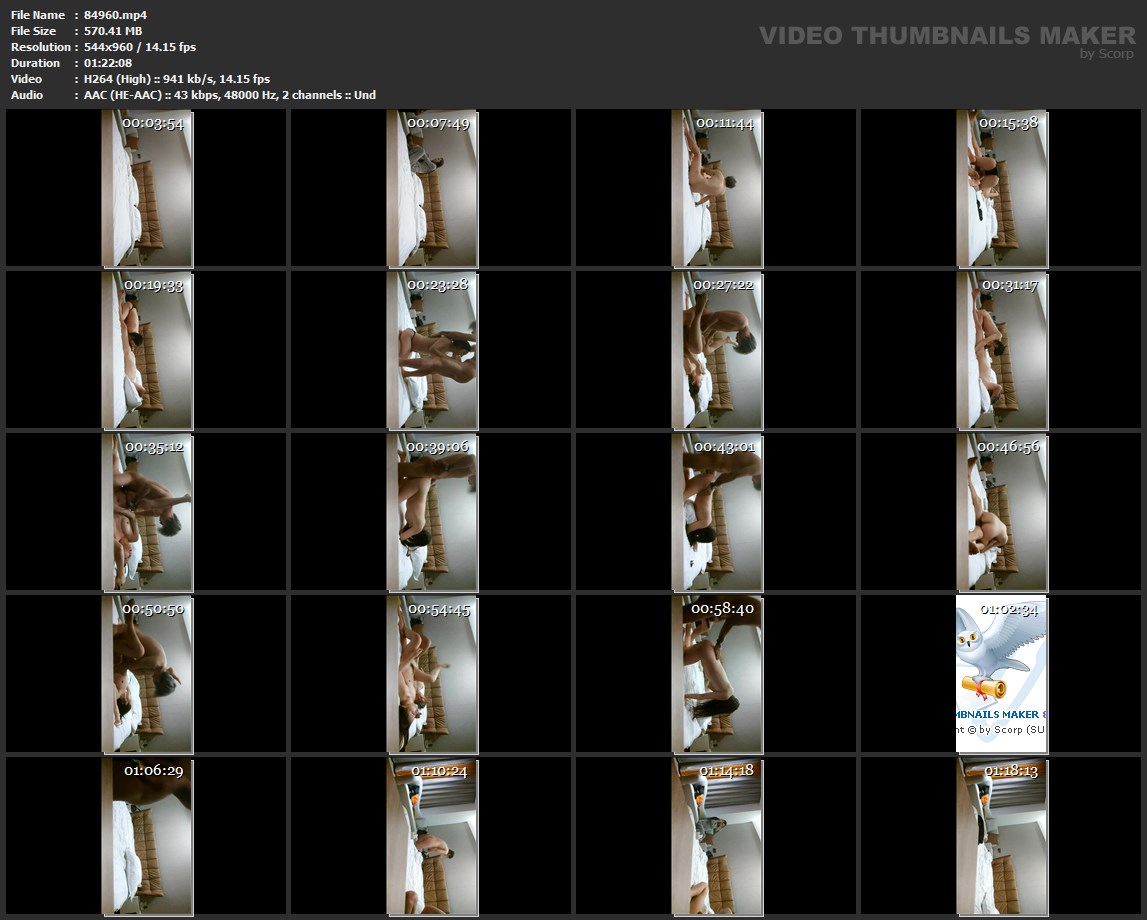Select the frame at 00:07:49
This screenshot has width=1147, height=920.
coord(432,190)
